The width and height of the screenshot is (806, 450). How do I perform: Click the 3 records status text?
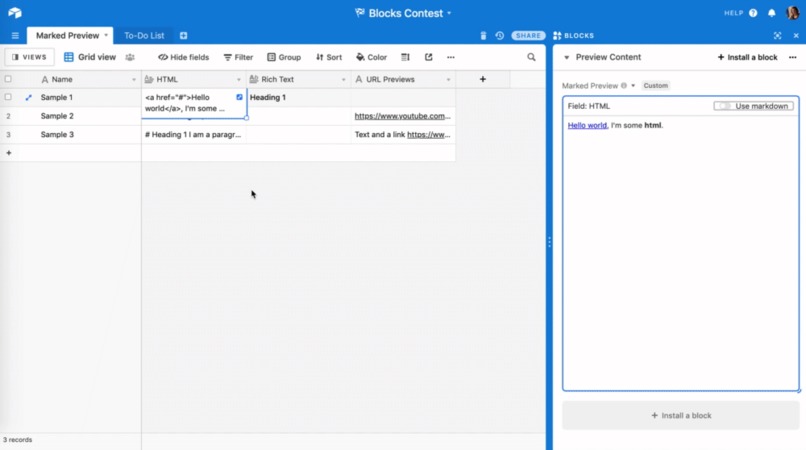pyautogui.click(x=17, y=440)
